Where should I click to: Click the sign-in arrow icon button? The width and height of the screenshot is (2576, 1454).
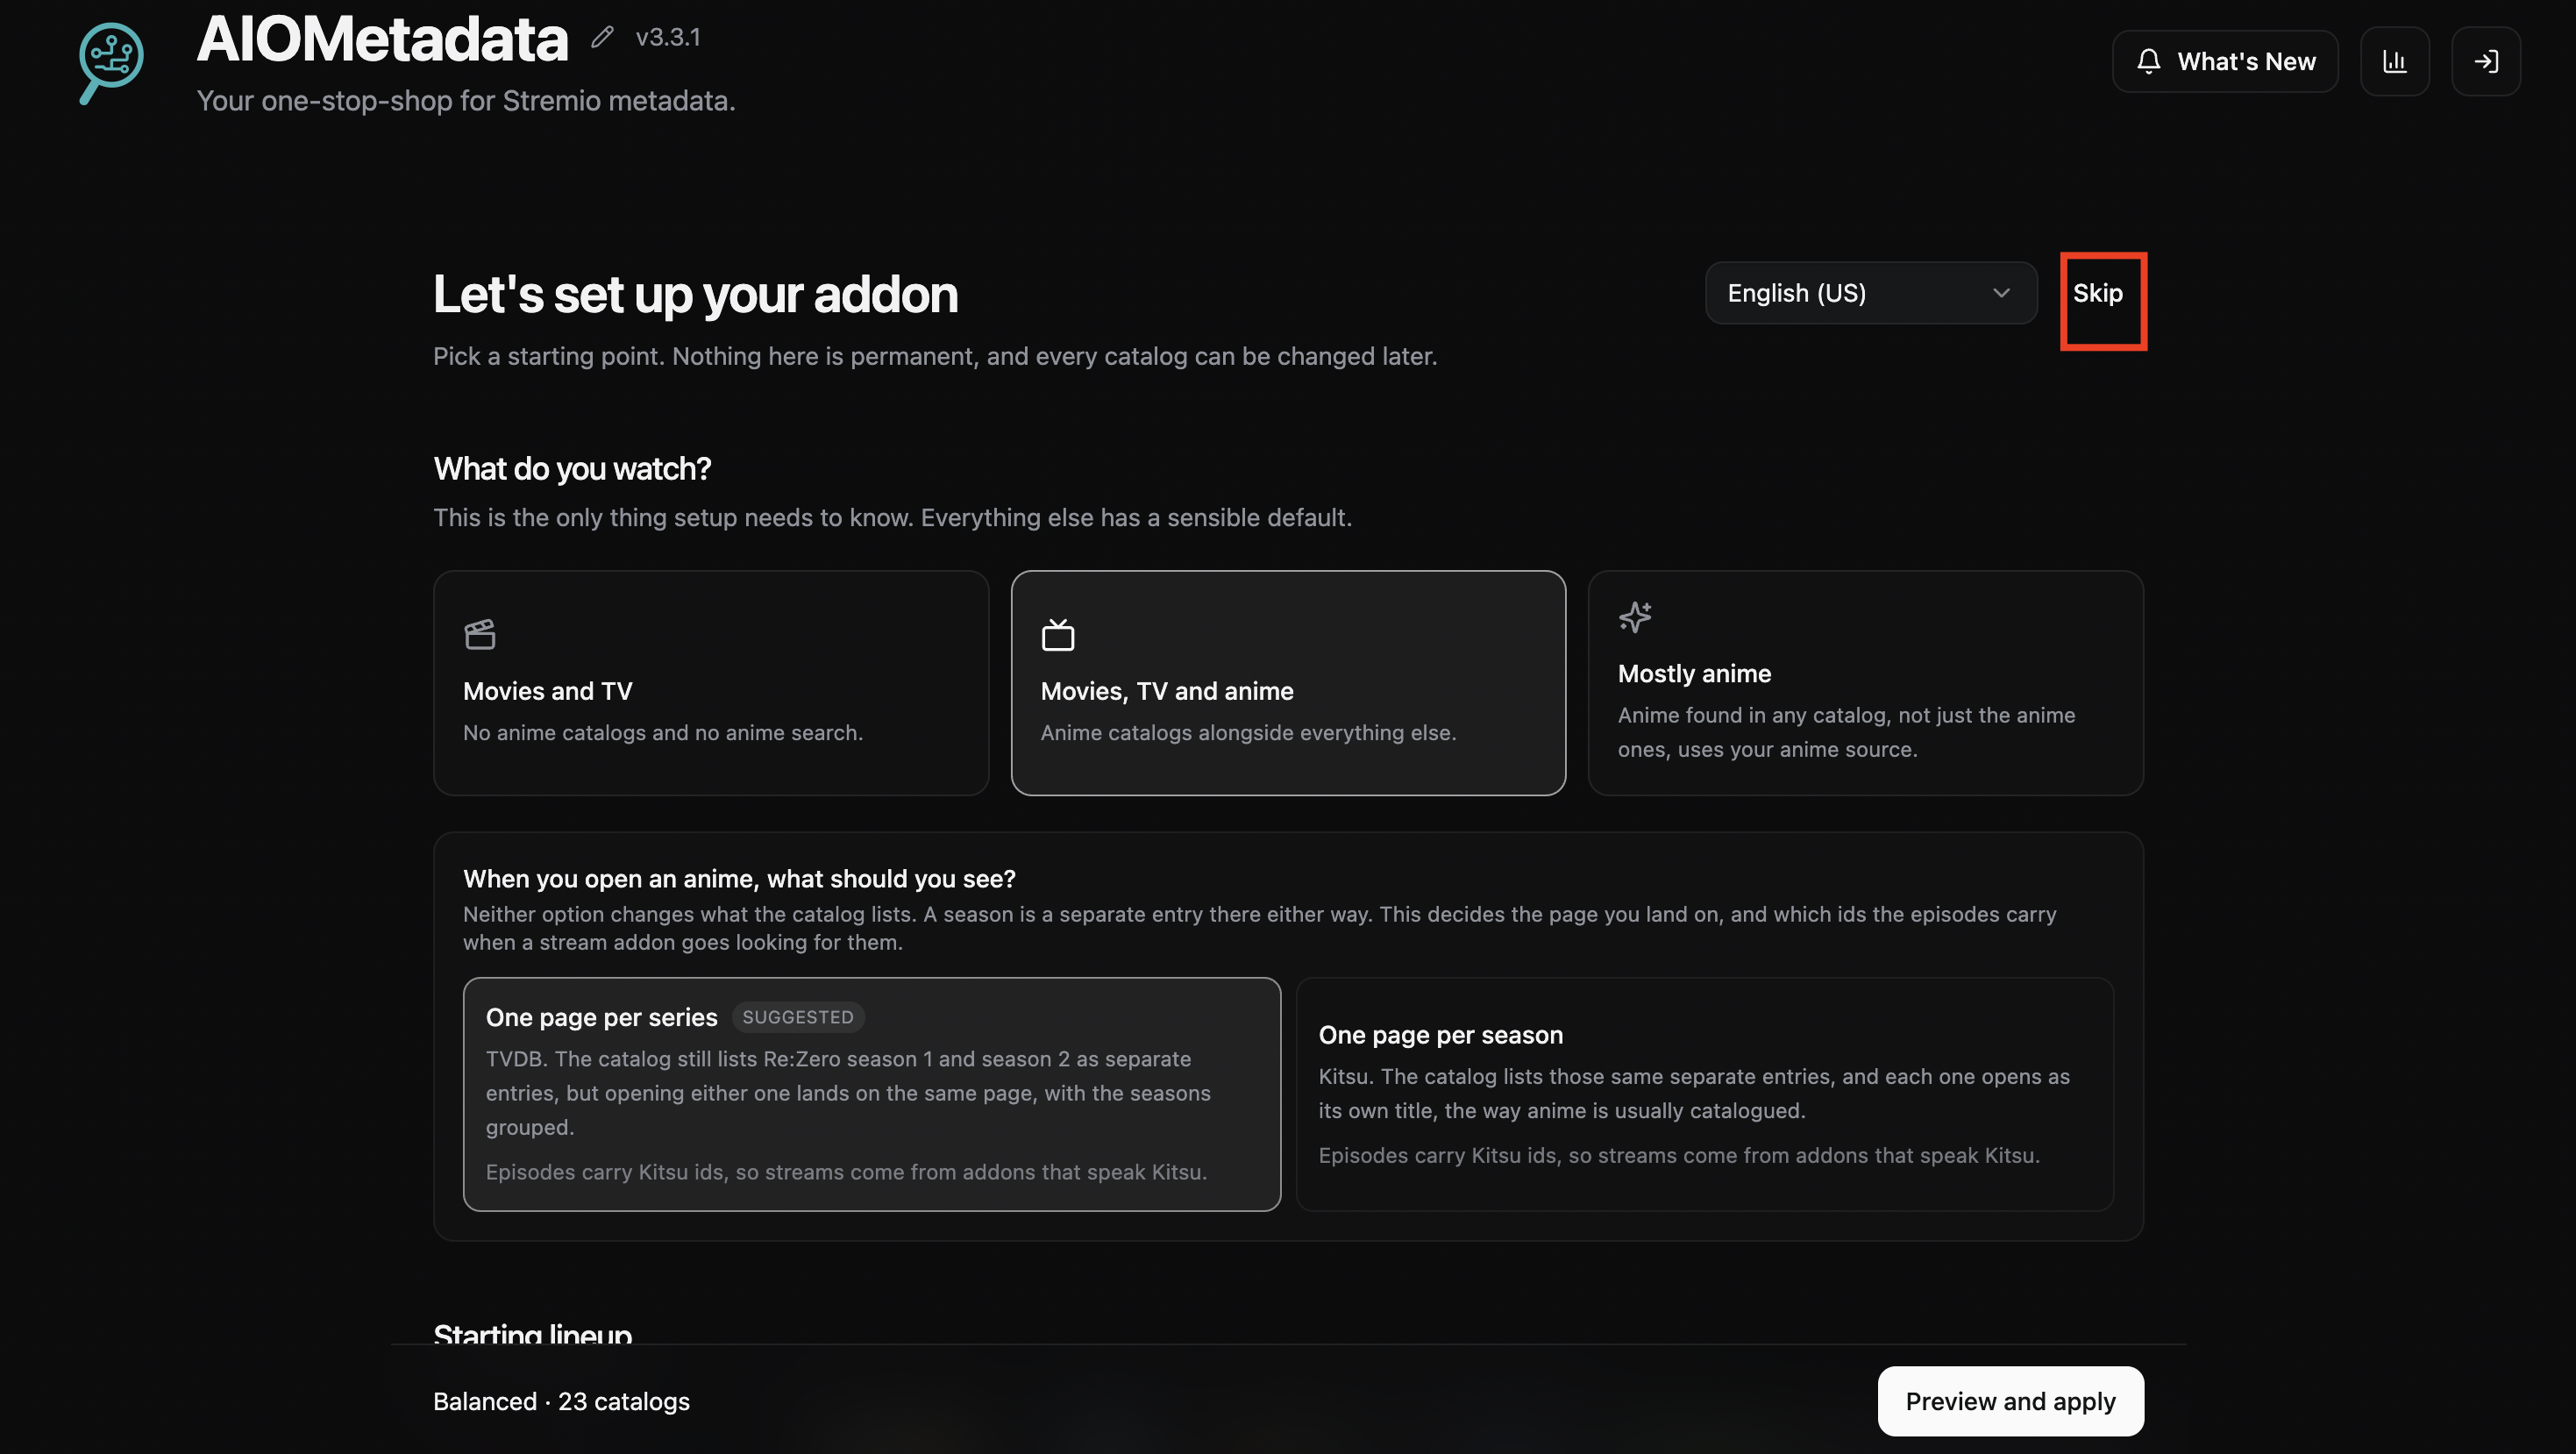pos(2485,61)
